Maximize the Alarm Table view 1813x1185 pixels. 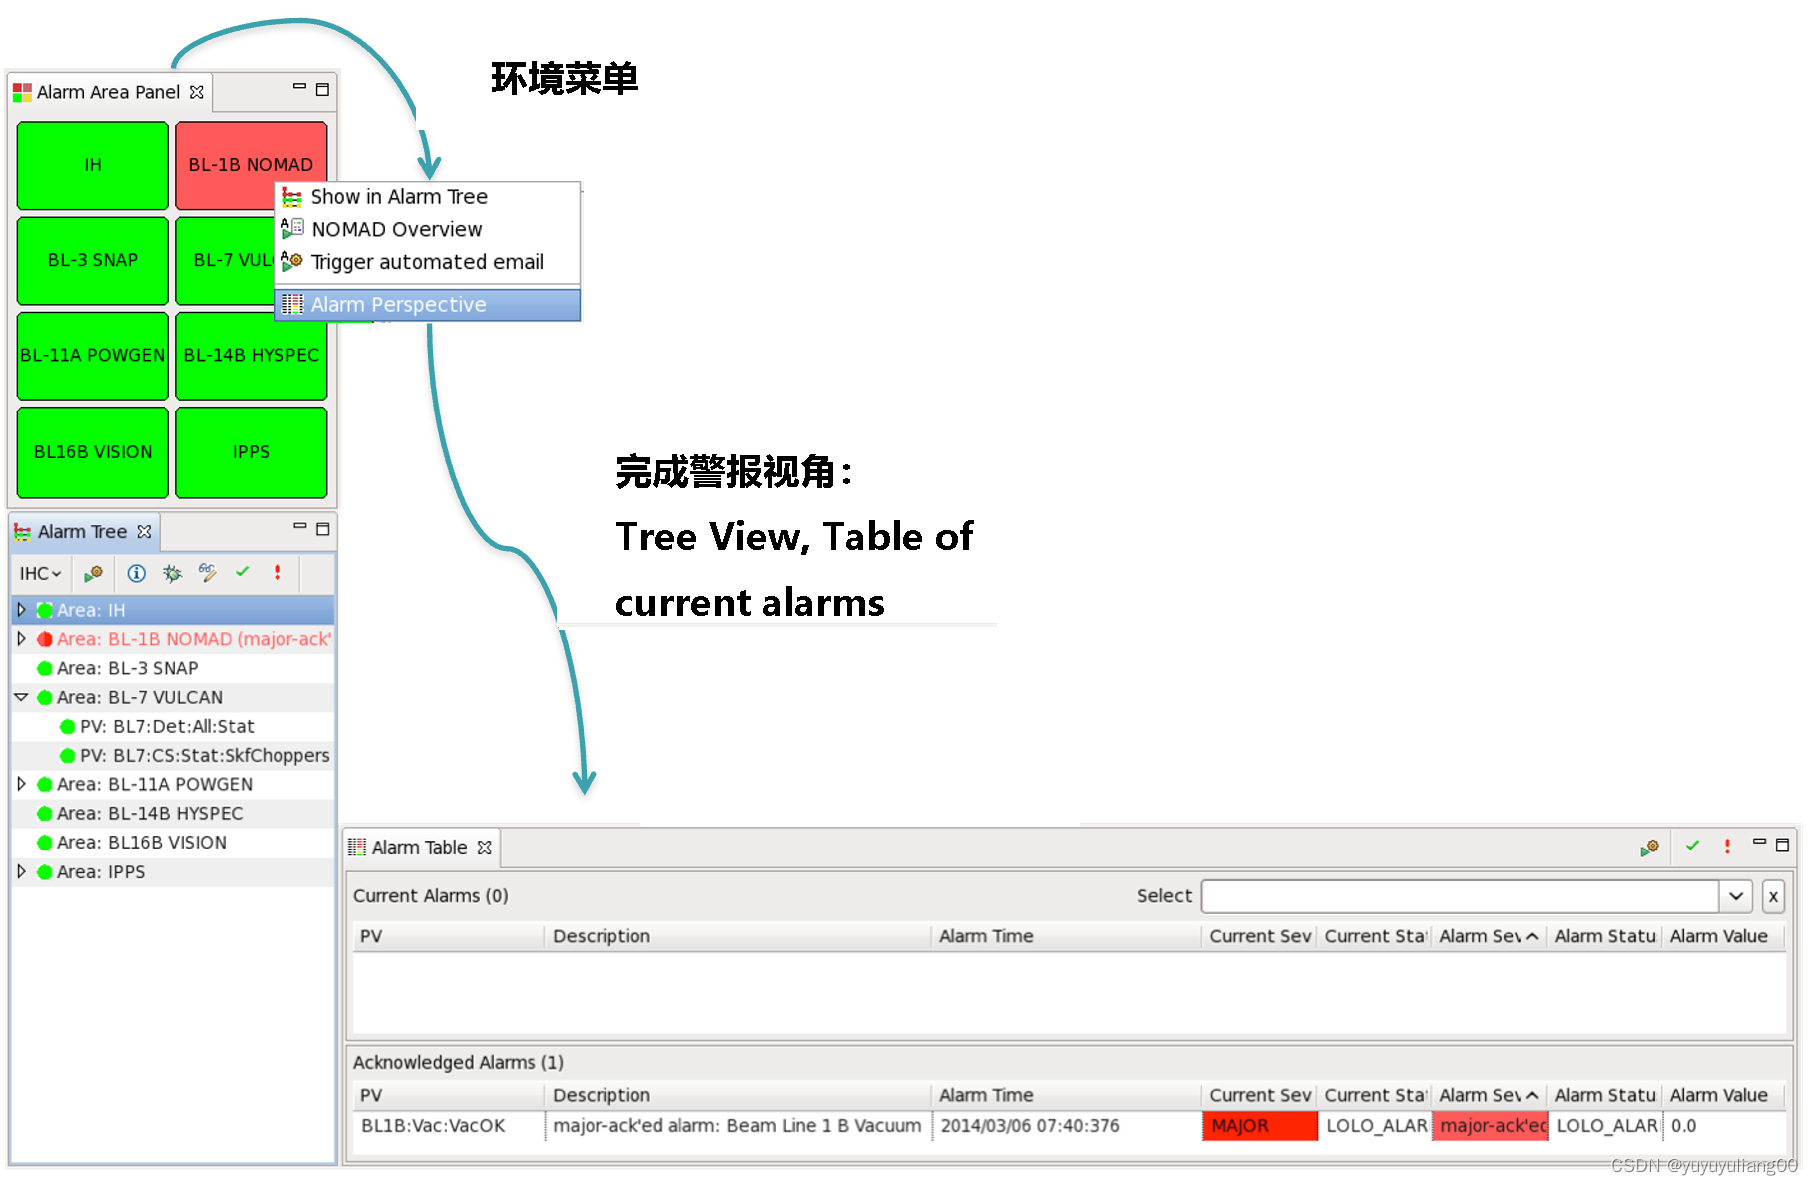pyautogui.click(x=1782, y=845)
